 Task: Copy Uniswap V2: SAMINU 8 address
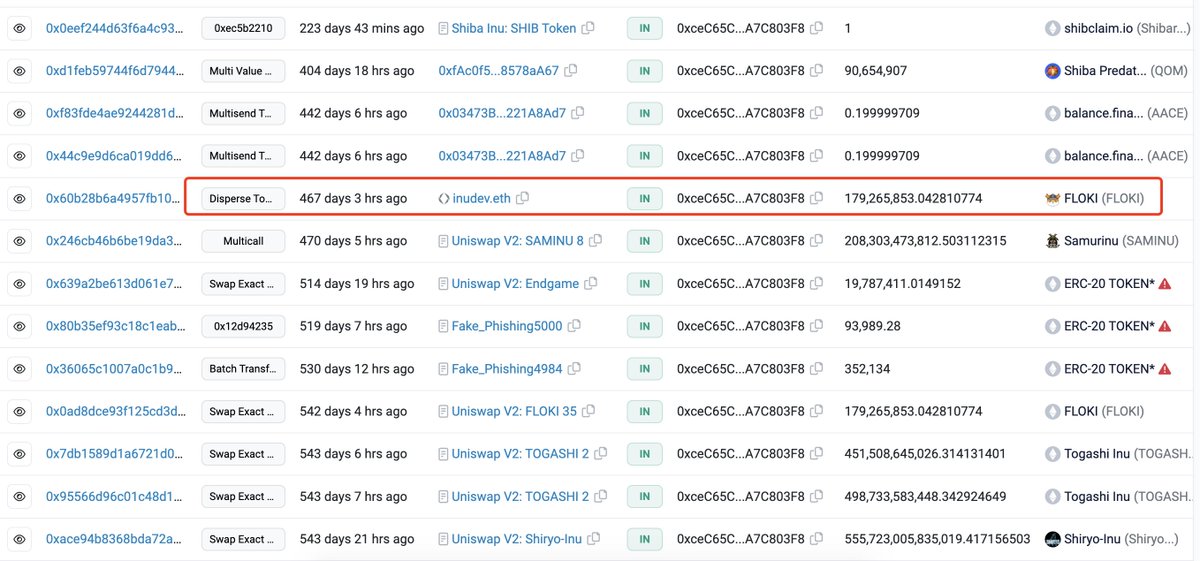[595, 241]
